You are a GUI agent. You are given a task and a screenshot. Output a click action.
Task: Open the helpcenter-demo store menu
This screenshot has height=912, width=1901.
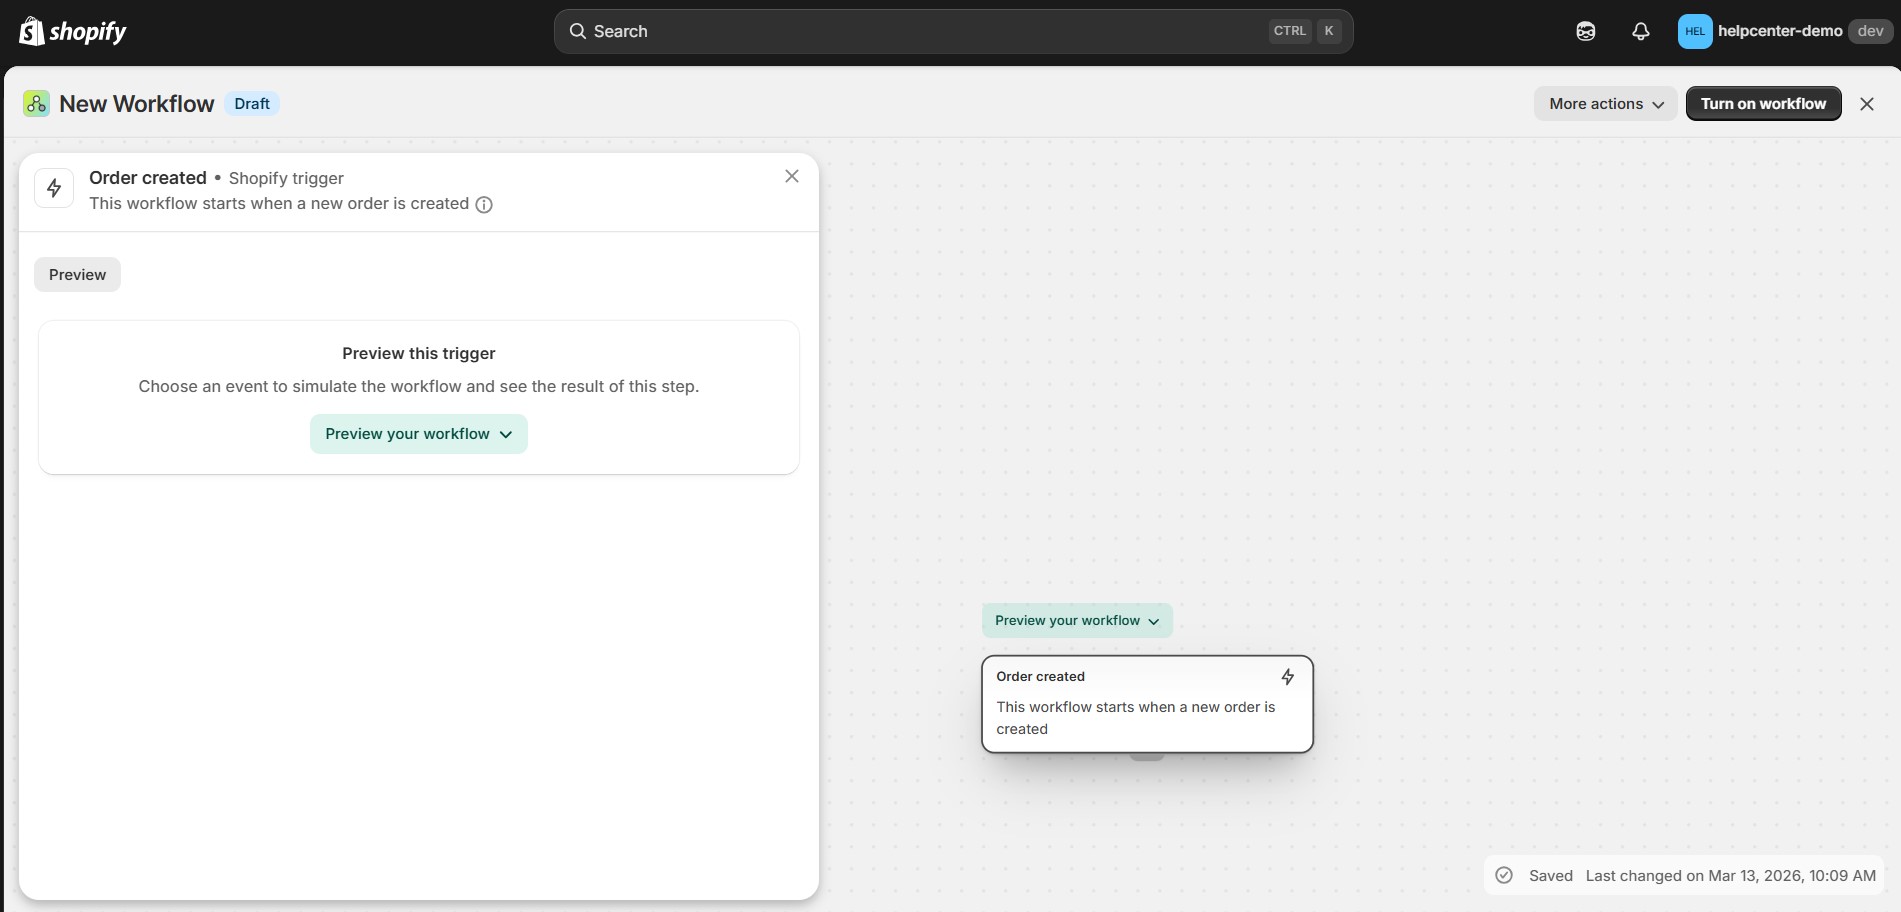[1779, 32]
